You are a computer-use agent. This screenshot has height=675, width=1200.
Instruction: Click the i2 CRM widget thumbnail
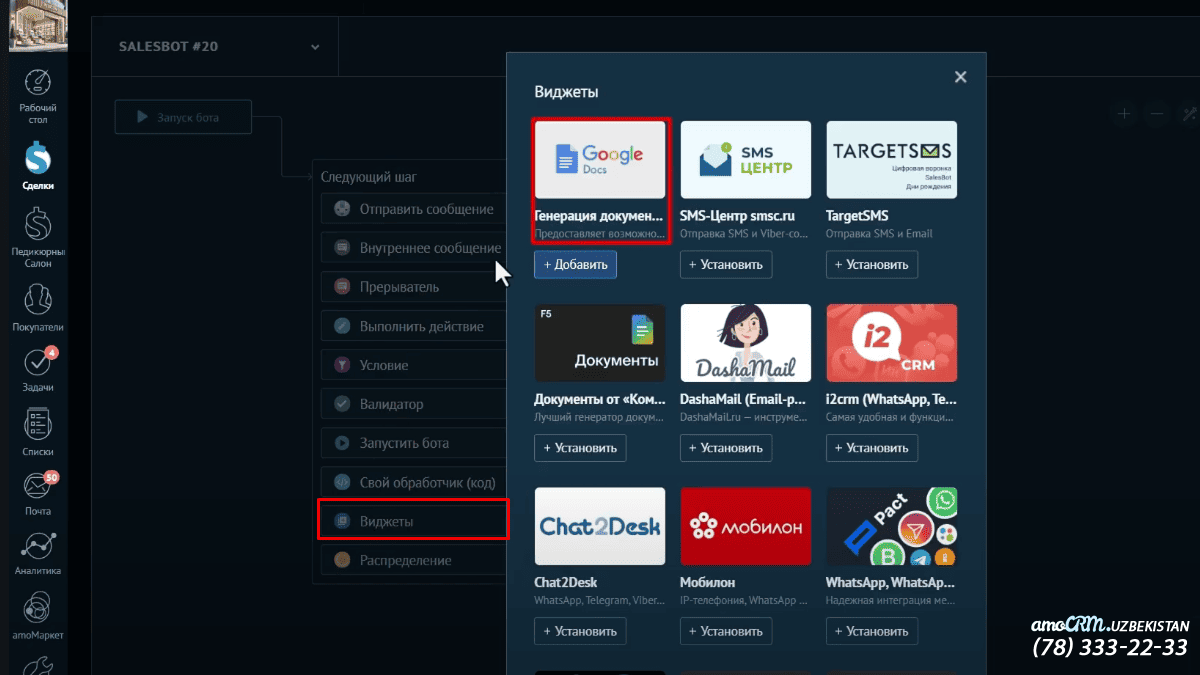[892, 343]
